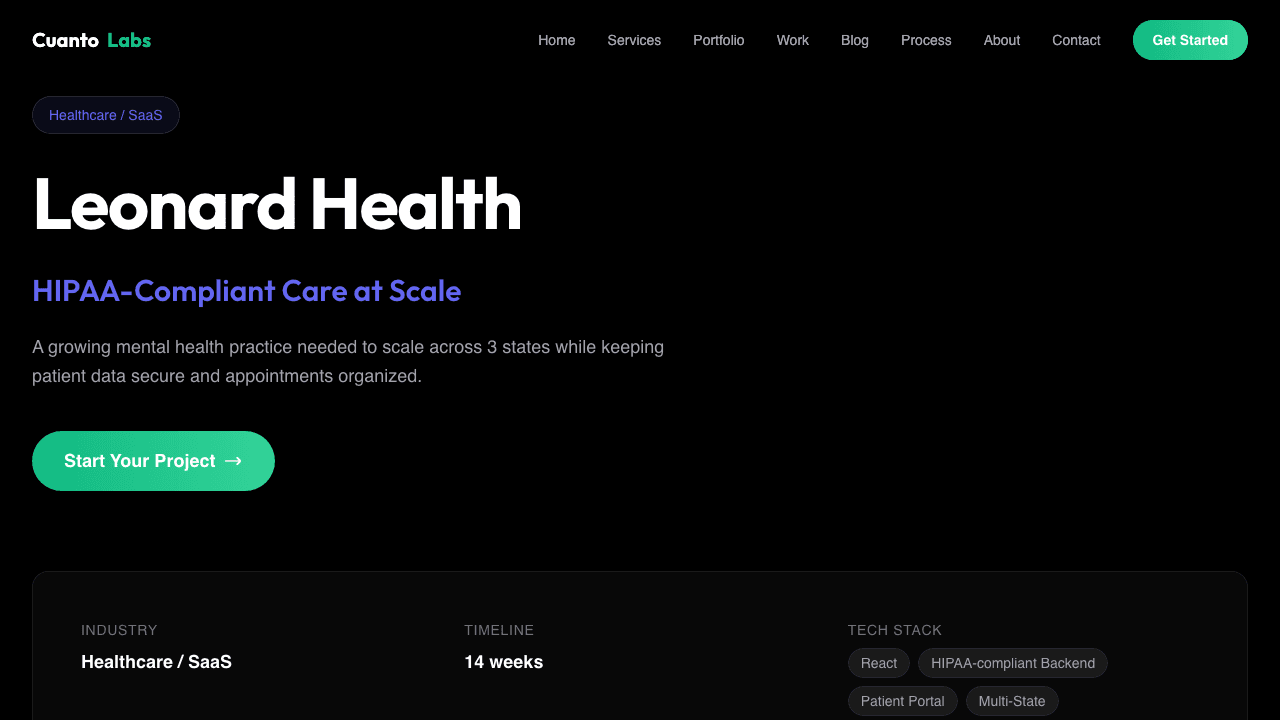
Task: Click the 14 weeks timeline value
Action: click(503, 661)
